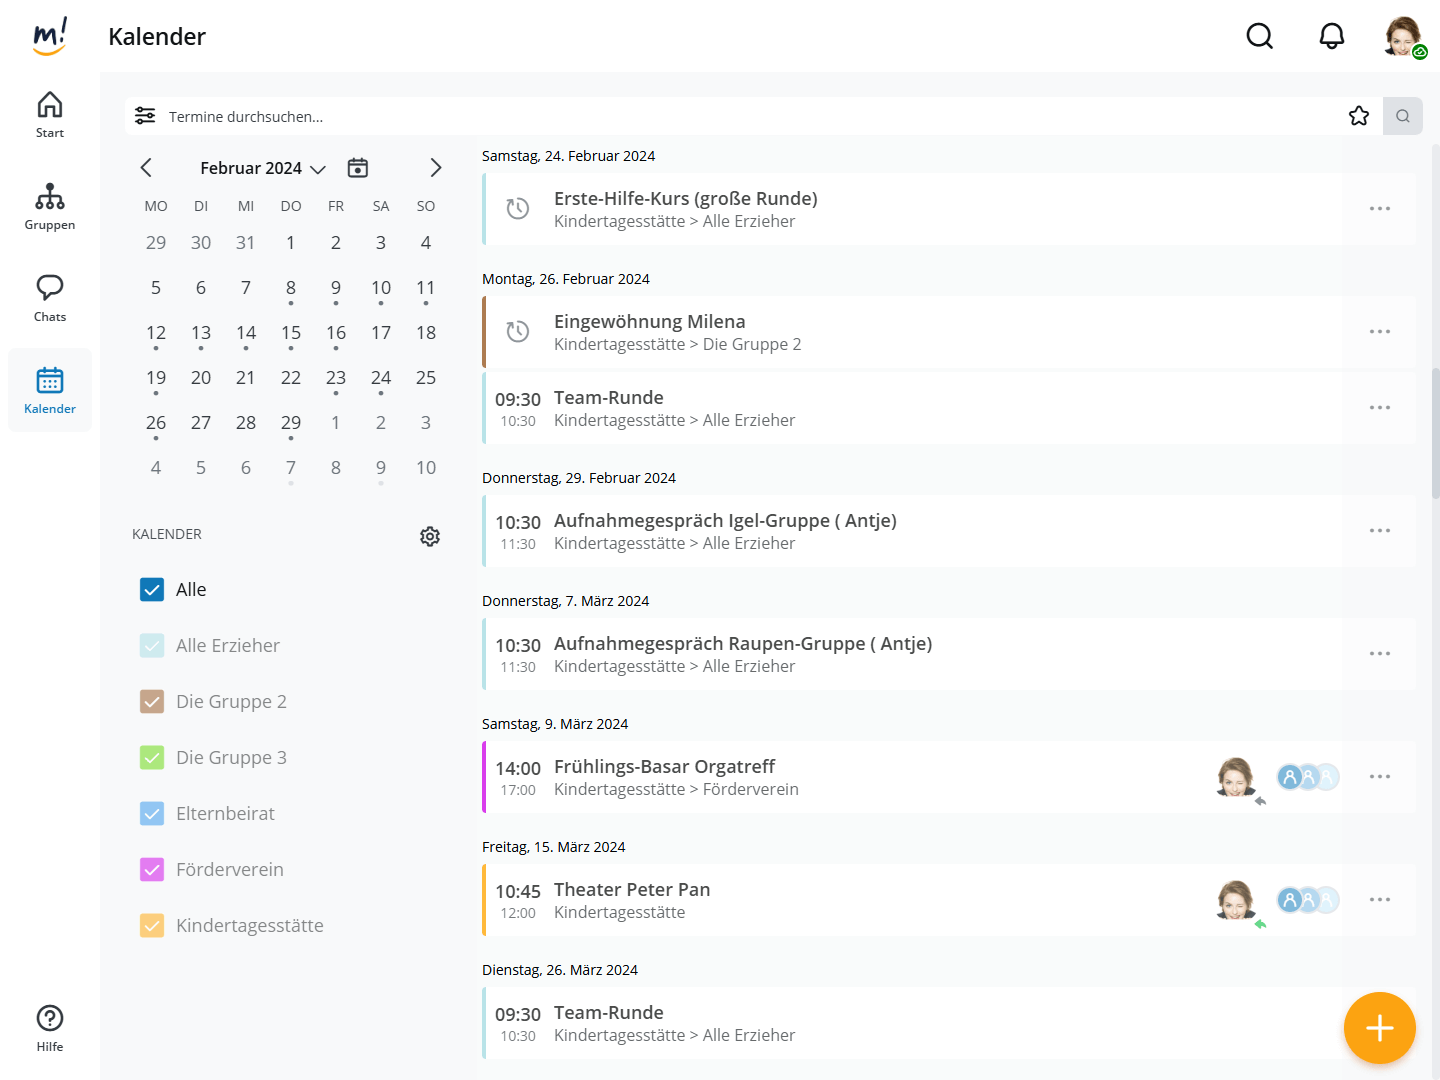1440x1080 pixels.
Task: Toggle the Elternbeirat calendar checkbox
Action: pos(152,814)
